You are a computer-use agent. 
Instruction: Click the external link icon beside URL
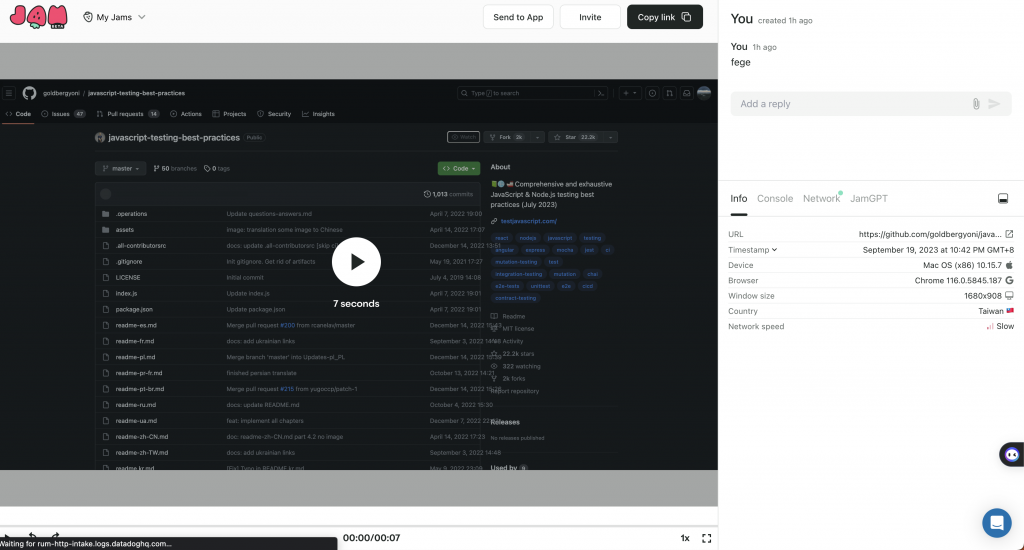(x=1009, y=234)
